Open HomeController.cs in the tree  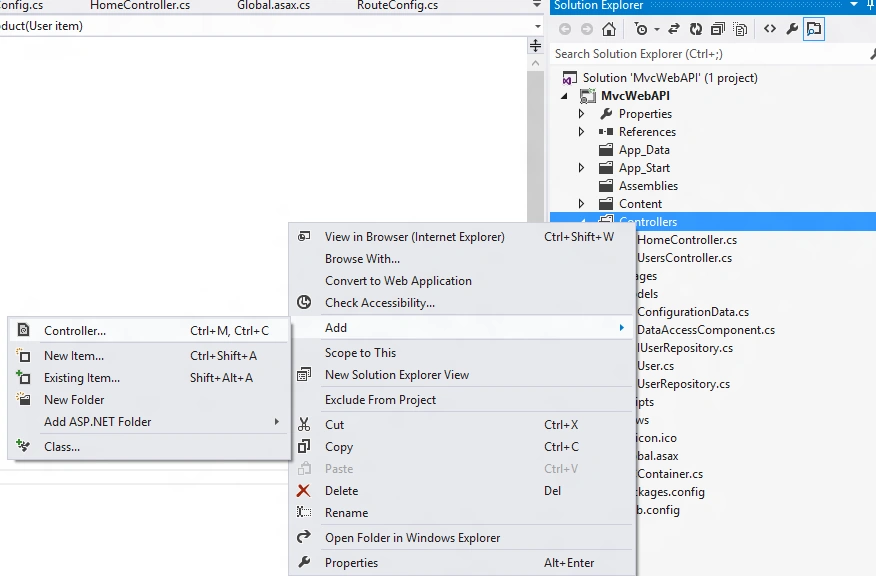coord(687,240)
